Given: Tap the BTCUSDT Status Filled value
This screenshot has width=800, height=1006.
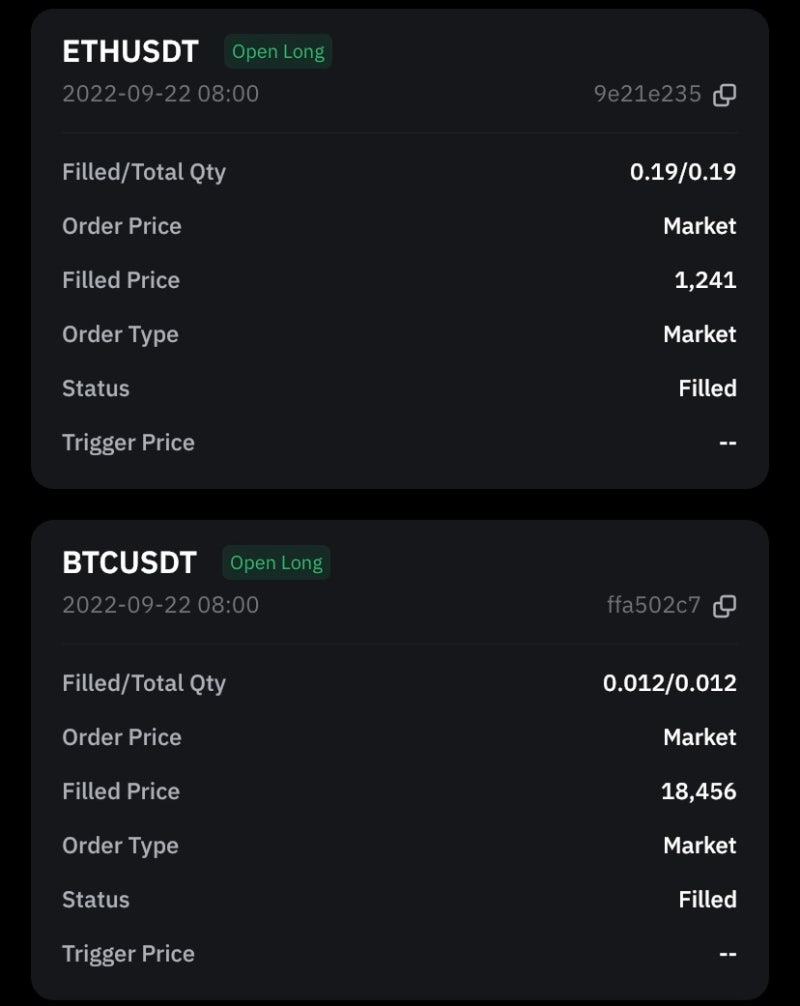Looking at the screenshot, I should pyautogui.click(x=707, y=900).
